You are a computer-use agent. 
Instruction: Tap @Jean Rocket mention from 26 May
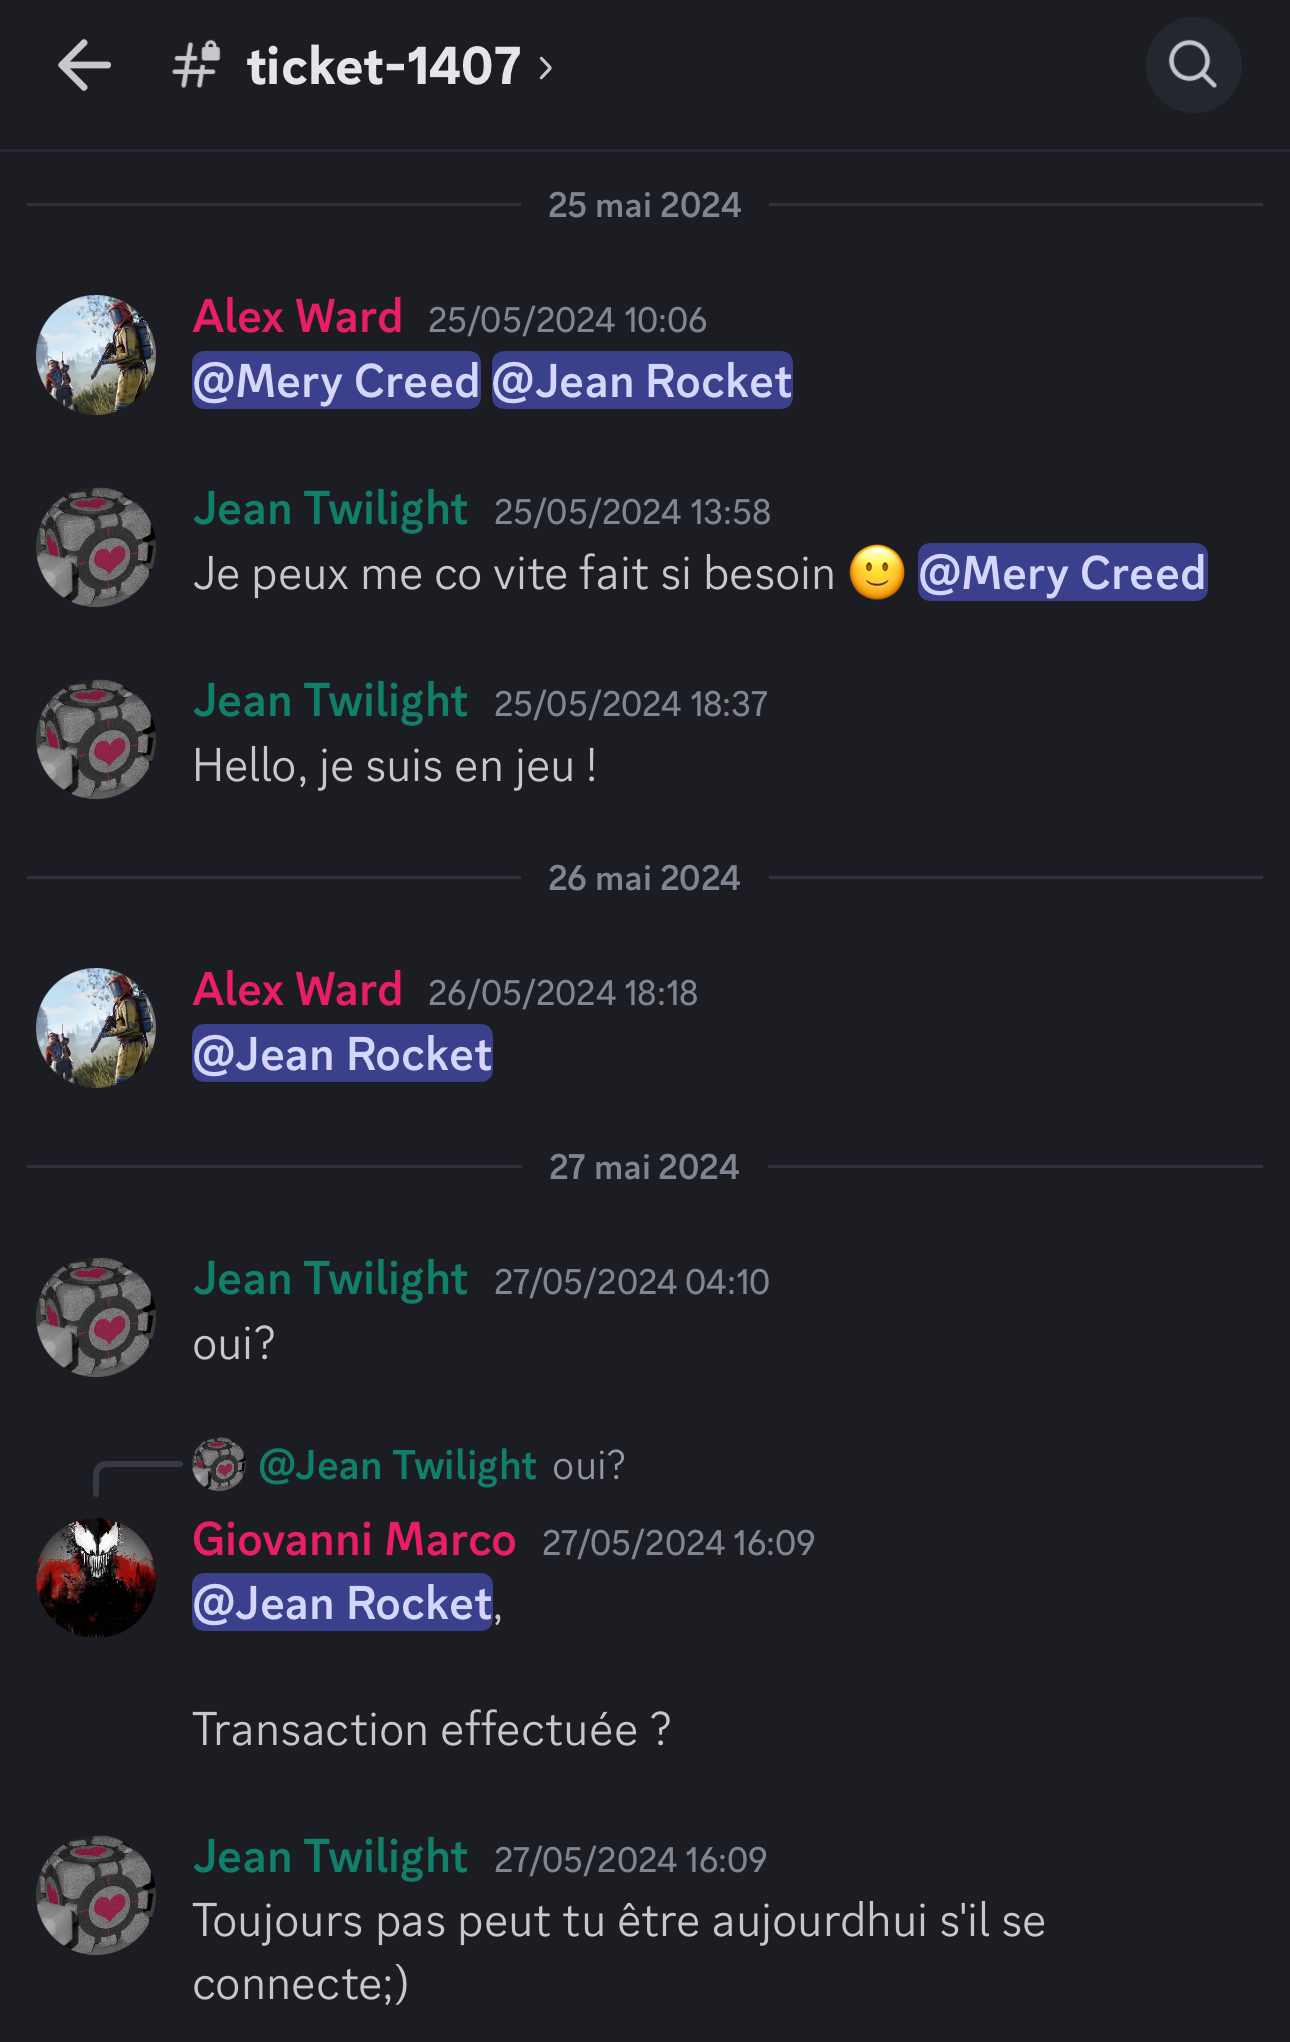point(342,1054)
